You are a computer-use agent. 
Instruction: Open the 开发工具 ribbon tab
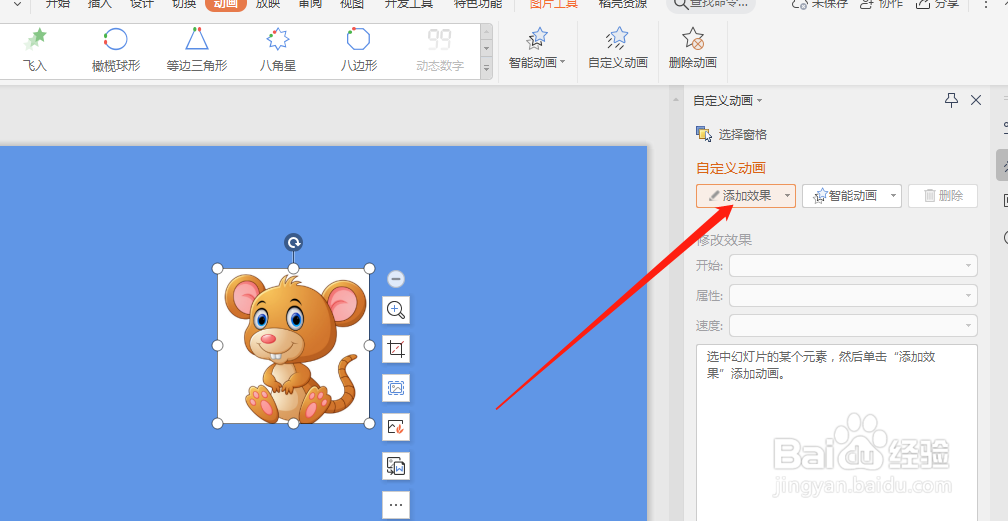[x=408, y=4]
